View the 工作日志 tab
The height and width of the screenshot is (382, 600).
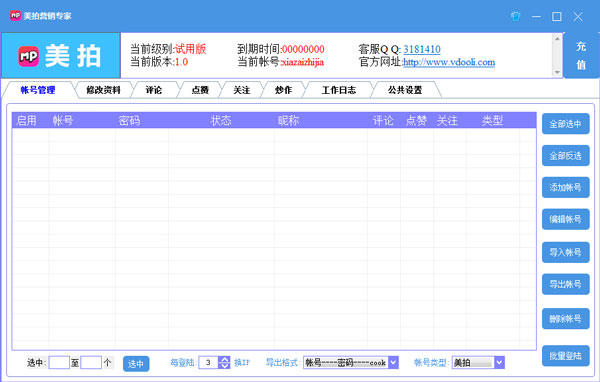click(339, 90)
